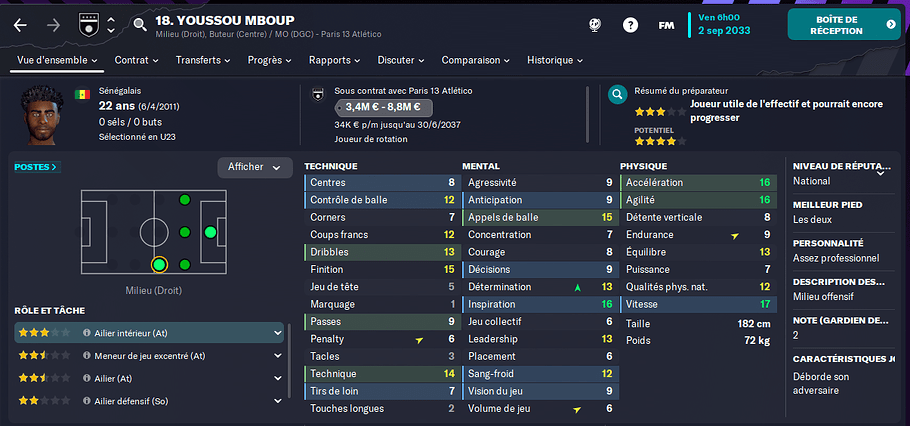This screenshot has height=426, width=910.
Task: Expand the Ailier défensif (So) role
Action: [277, 401]
